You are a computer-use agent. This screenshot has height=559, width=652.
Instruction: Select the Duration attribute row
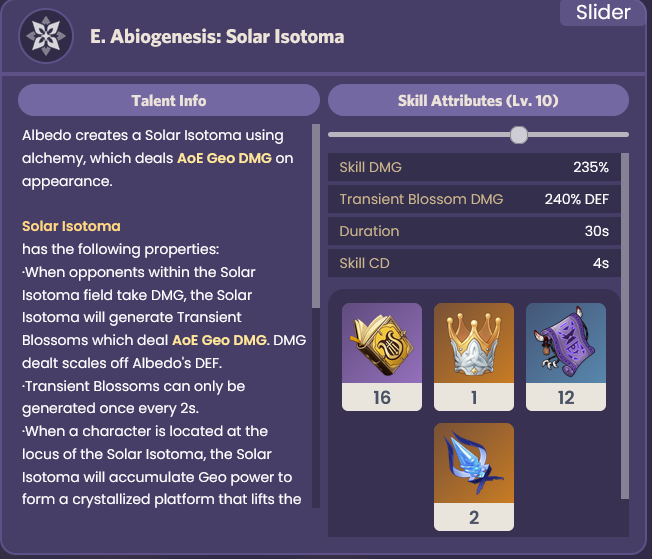click(x=474, y=231)
